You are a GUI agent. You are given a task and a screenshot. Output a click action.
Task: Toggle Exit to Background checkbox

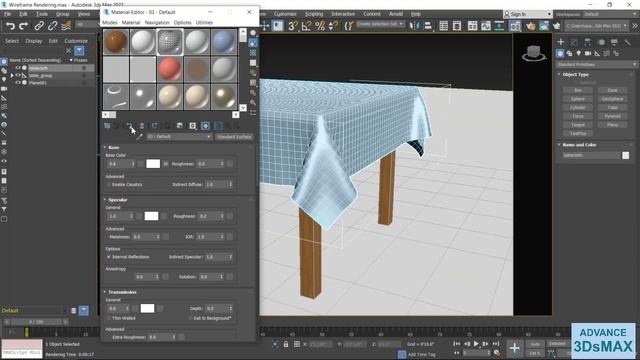tap(190, 318)
